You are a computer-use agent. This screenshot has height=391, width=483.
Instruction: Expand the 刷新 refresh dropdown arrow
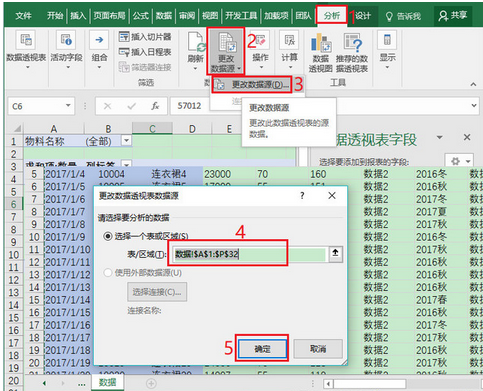point(195,69)
